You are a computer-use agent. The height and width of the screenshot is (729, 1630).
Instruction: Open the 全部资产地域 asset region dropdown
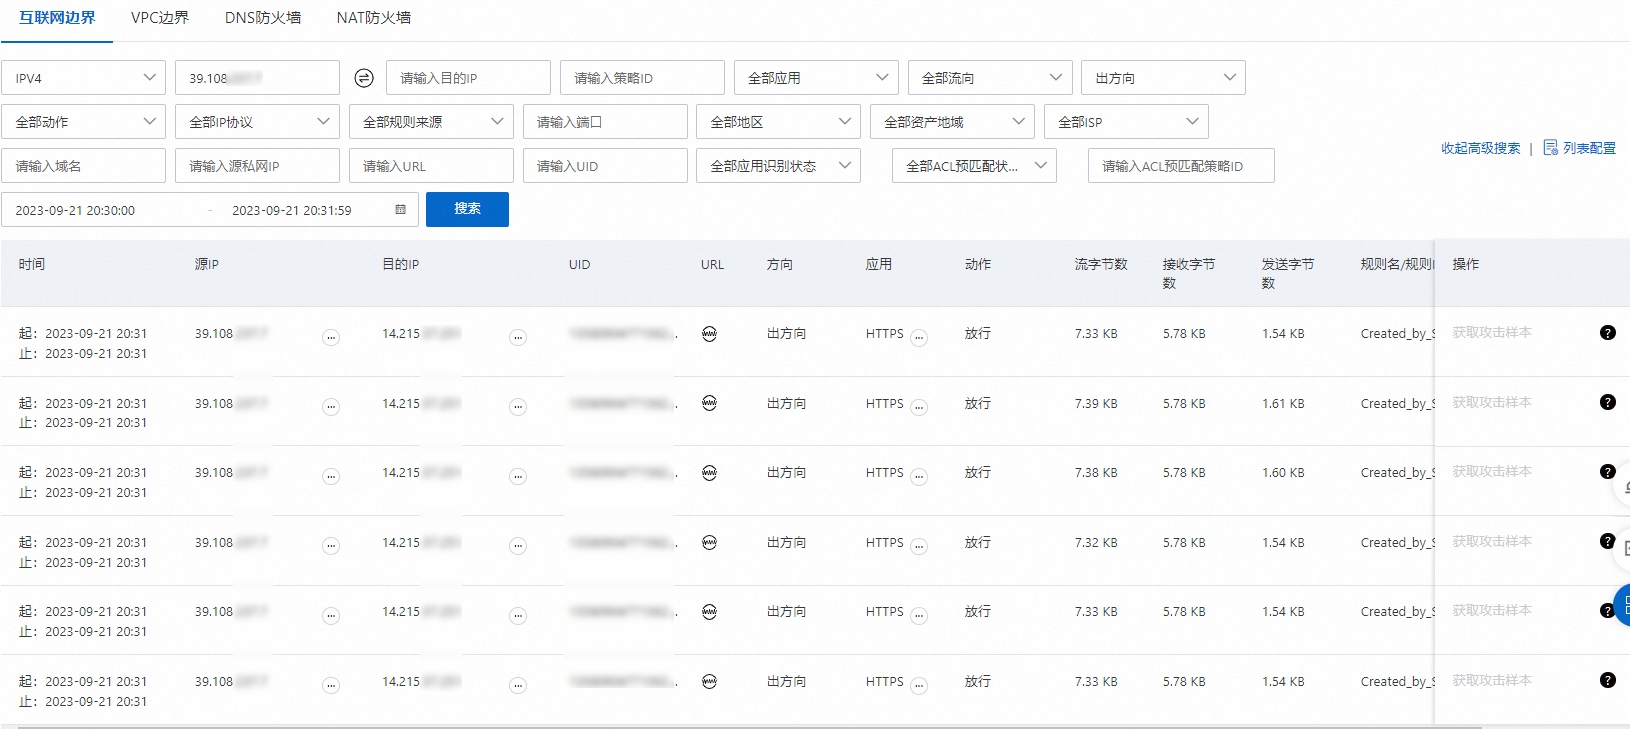[x=952, y=122]
